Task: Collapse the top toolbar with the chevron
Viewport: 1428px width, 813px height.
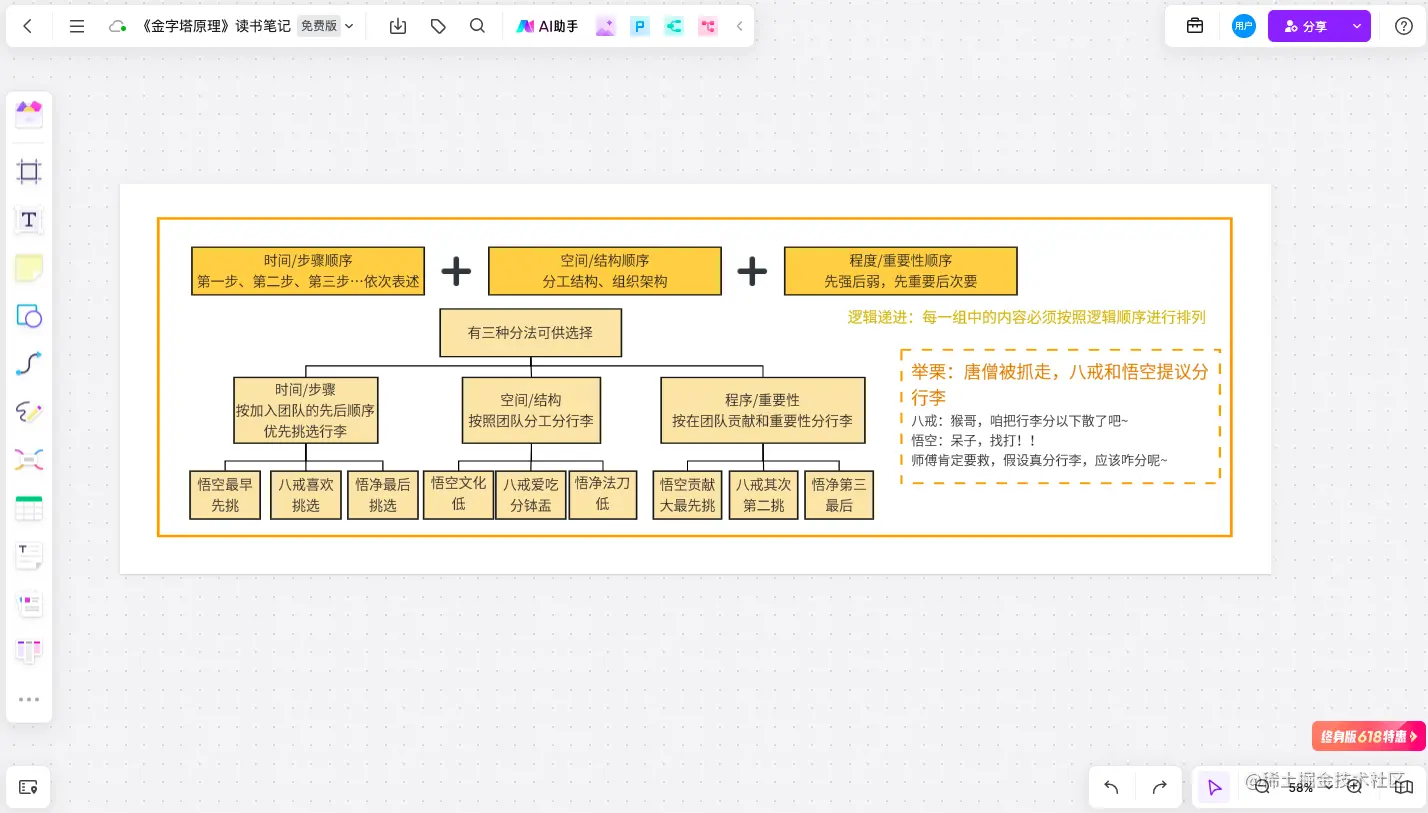Action: [x=740, y=27]
